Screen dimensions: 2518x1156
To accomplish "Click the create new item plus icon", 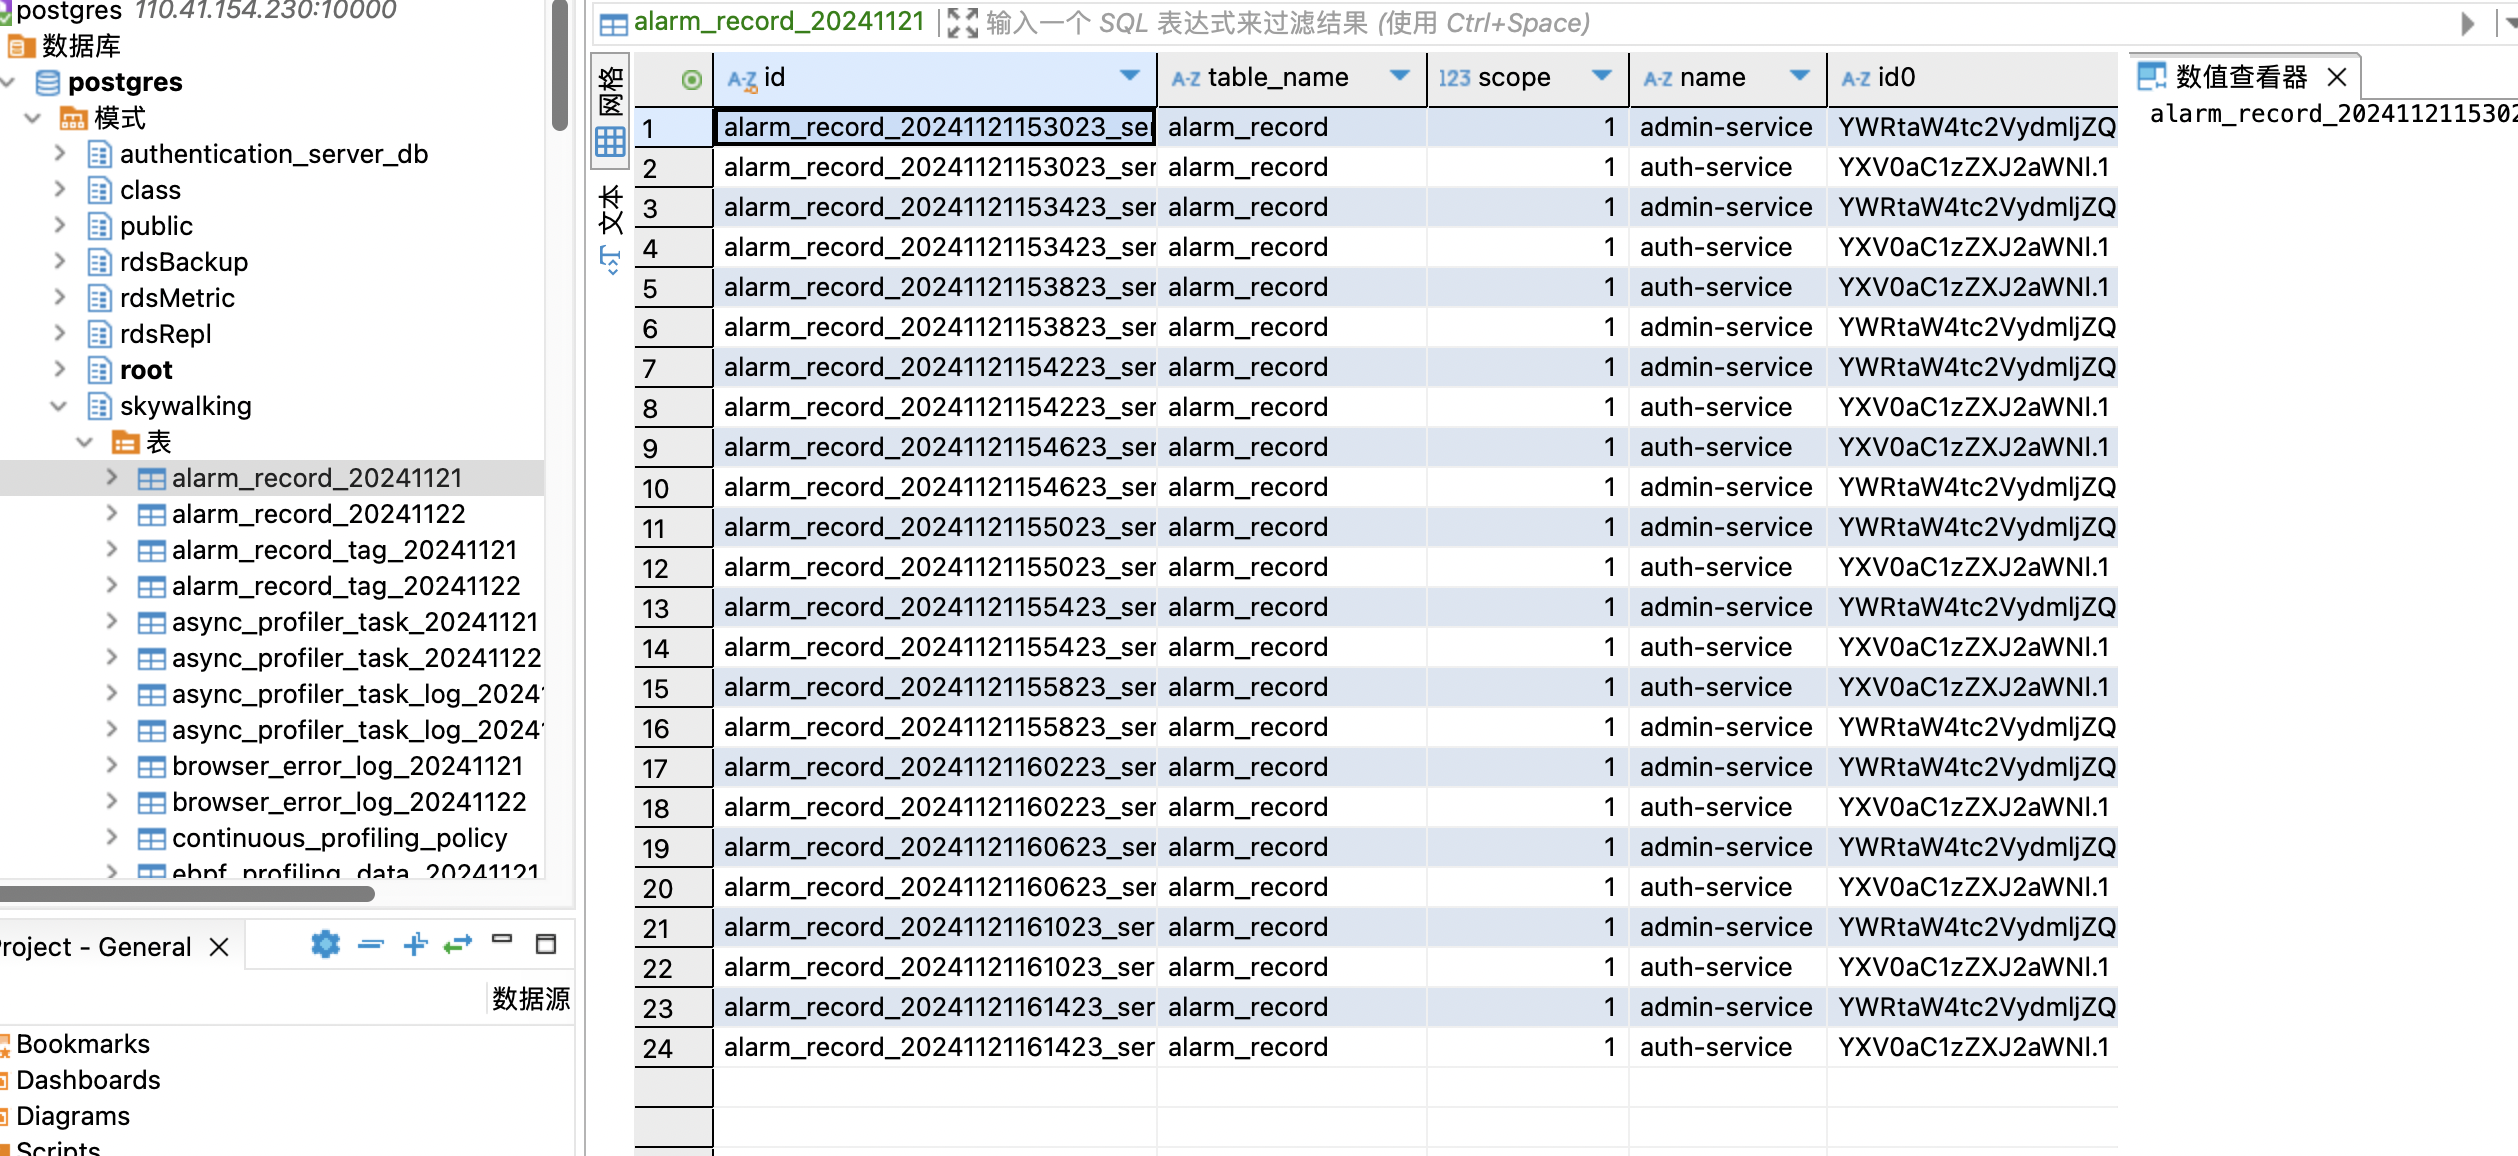I will pos(415,944).
